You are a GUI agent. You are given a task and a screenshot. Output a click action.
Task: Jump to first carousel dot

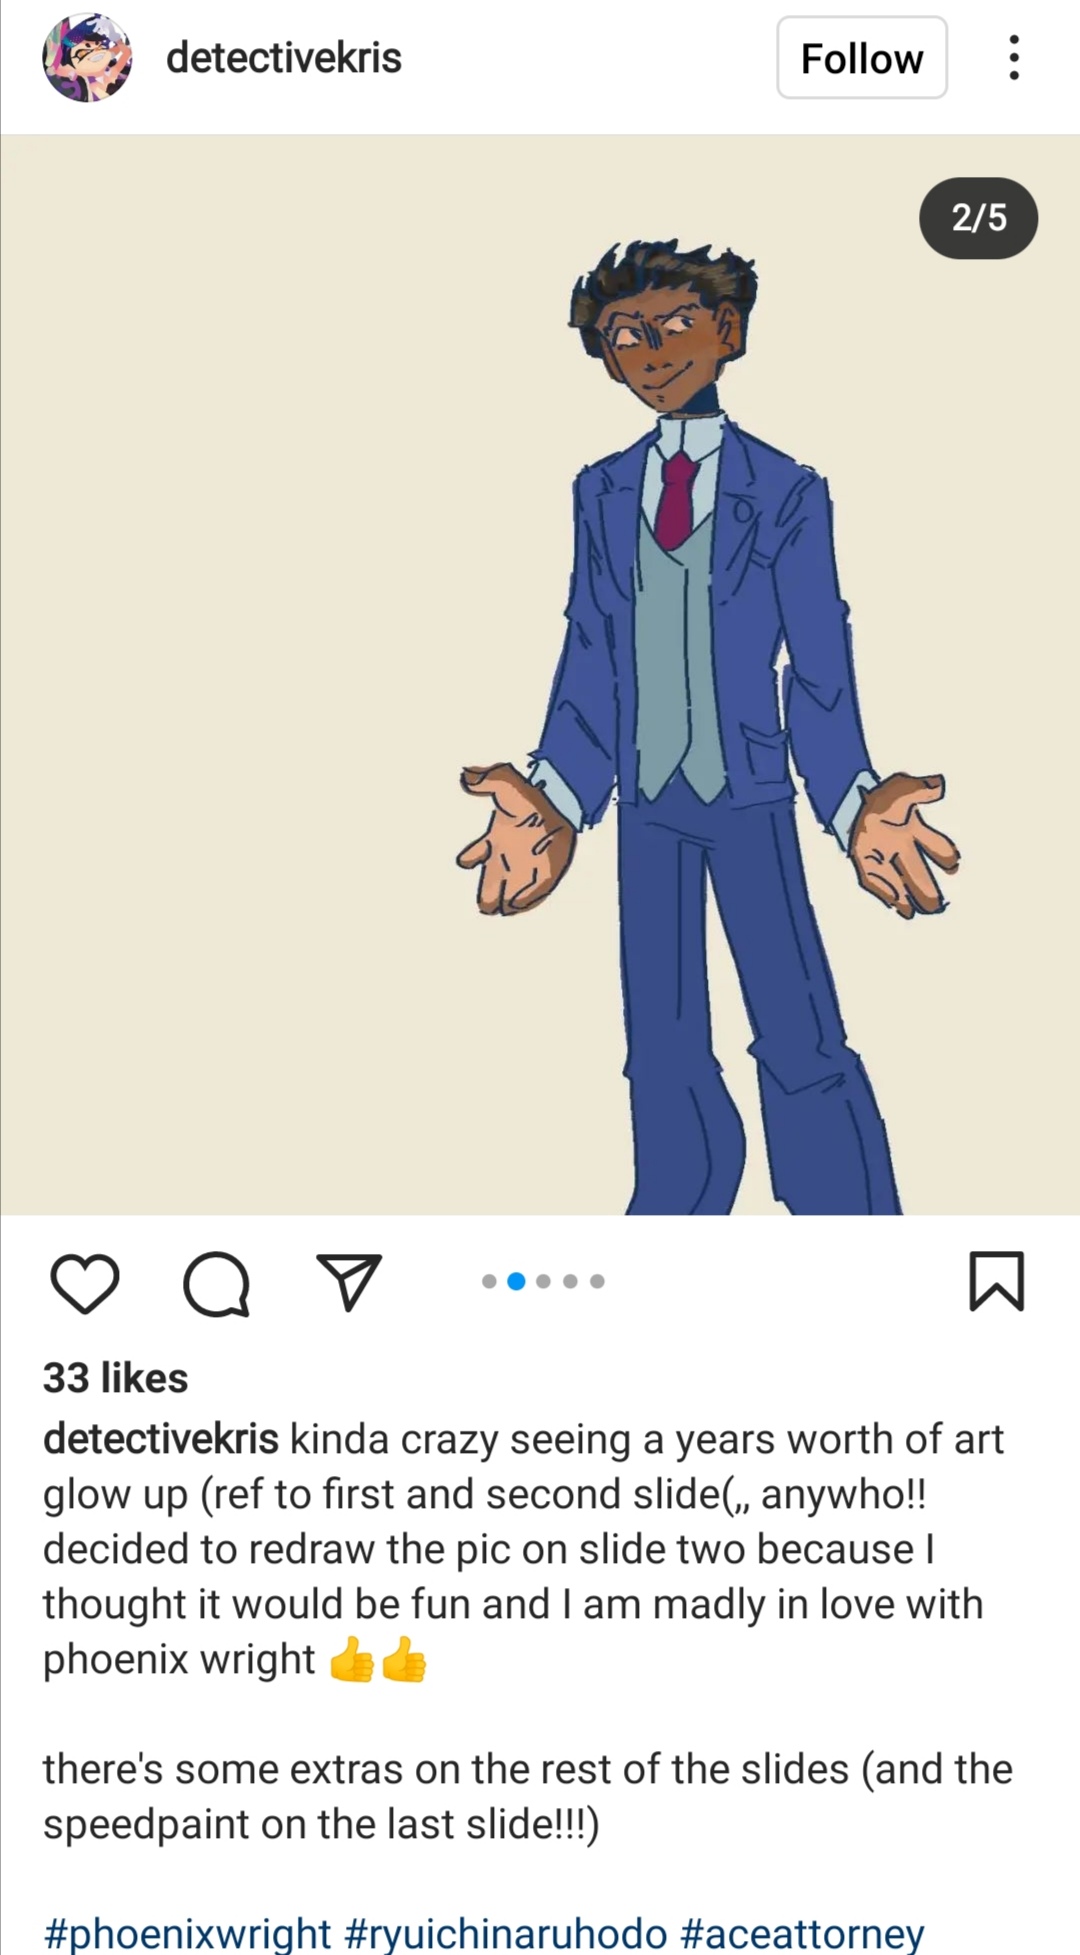point(489,1281)
